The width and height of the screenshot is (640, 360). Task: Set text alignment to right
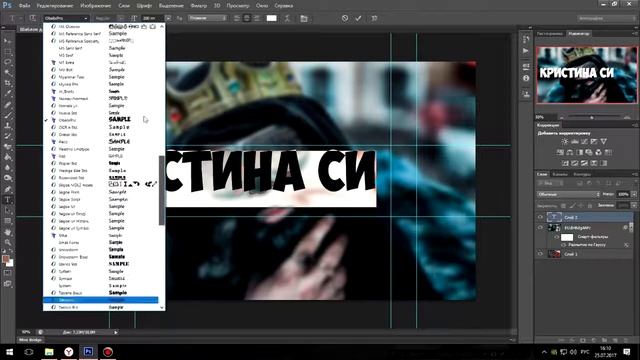tap(257, 18)
